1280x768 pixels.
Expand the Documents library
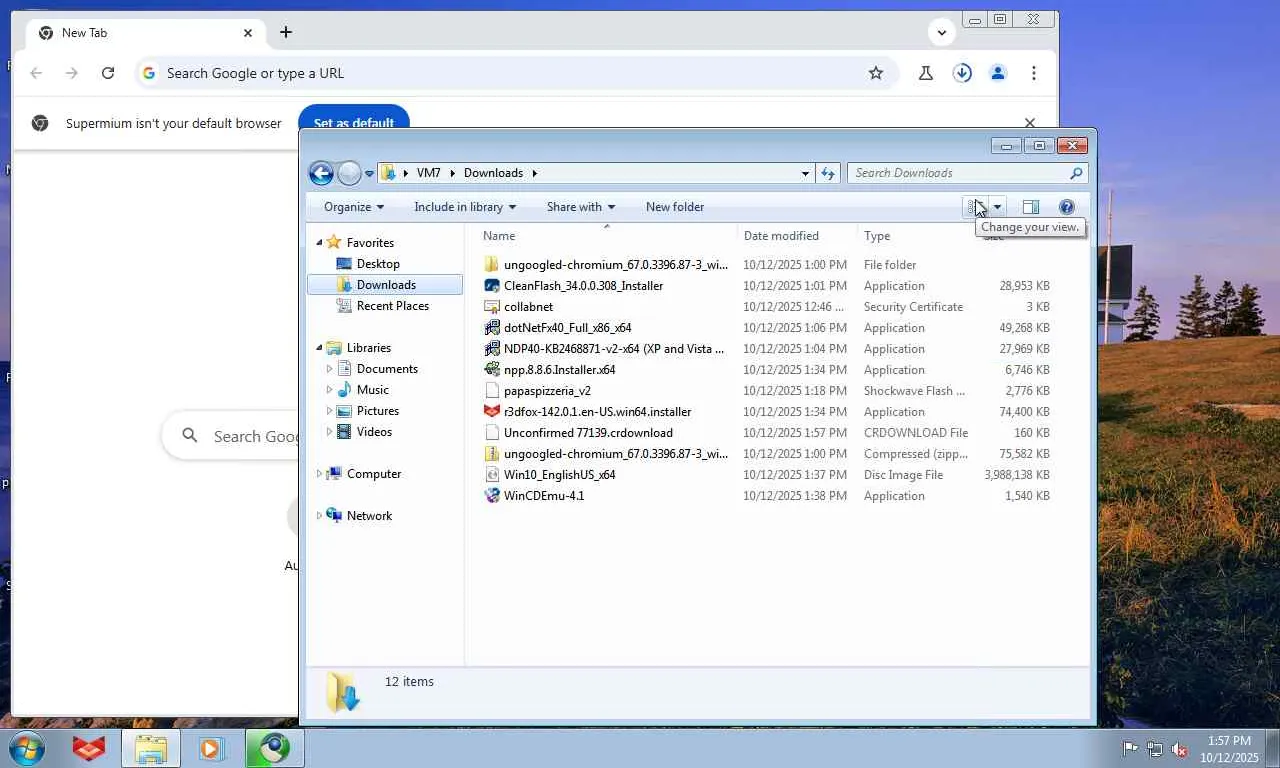329,369
